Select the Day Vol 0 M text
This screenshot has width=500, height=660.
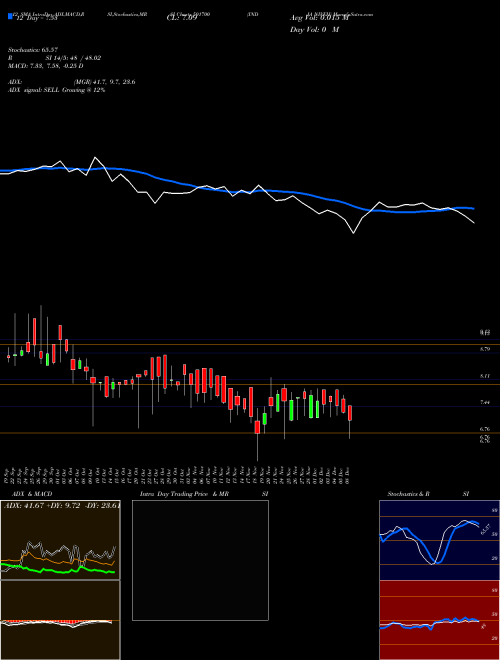click(x=314, y=29)
